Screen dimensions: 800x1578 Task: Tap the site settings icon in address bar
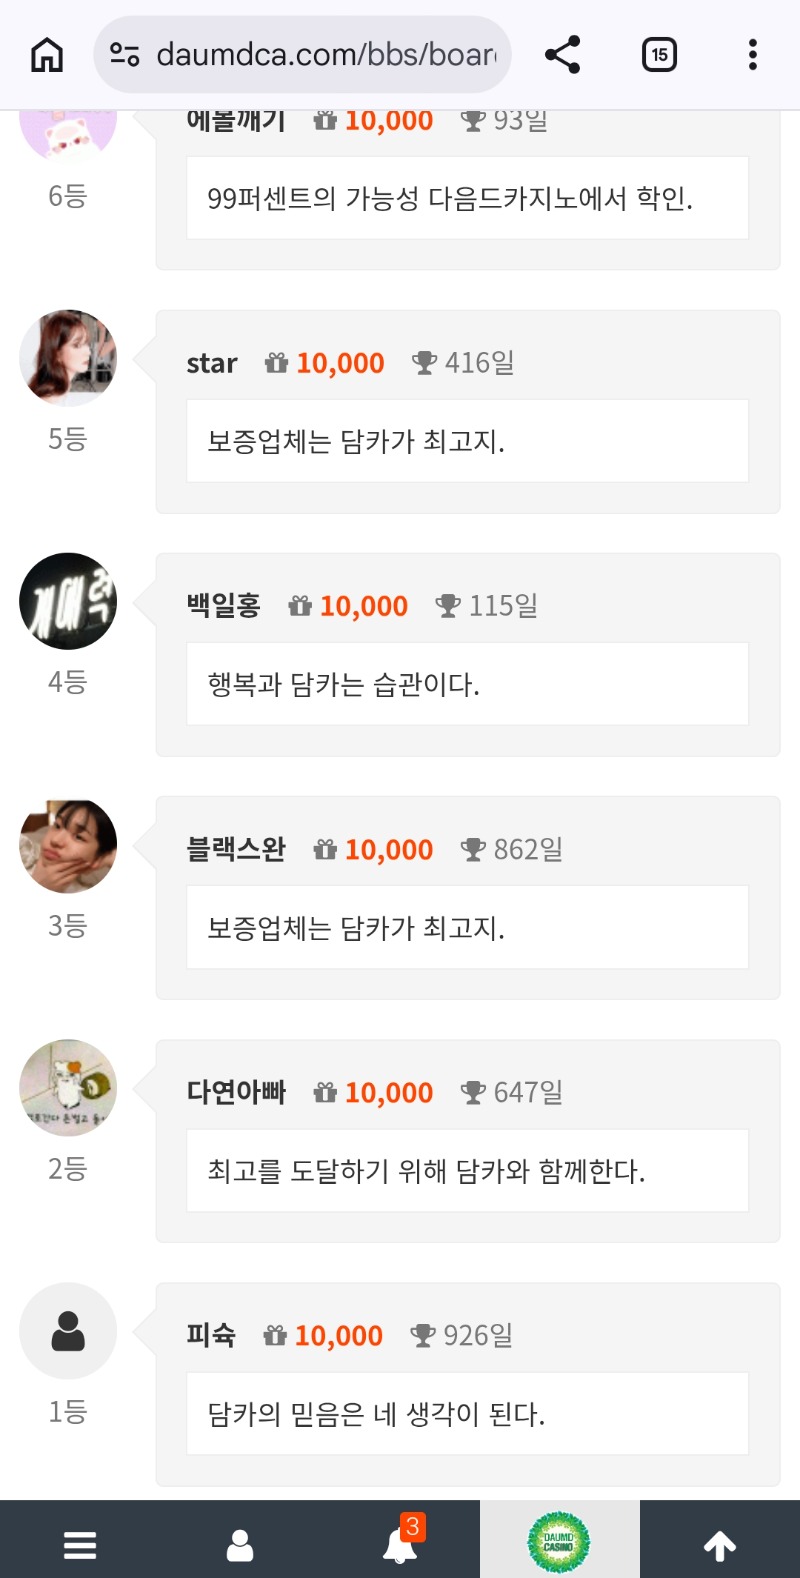pos(125,54)
